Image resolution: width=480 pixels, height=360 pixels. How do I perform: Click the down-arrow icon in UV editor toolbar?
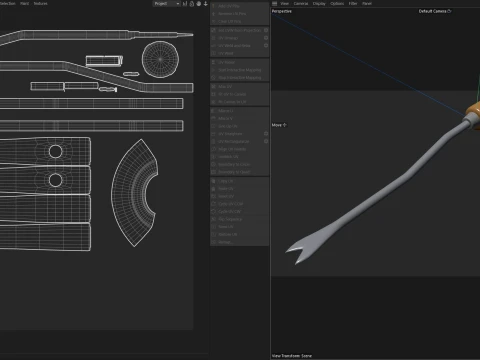click(206, 4)
